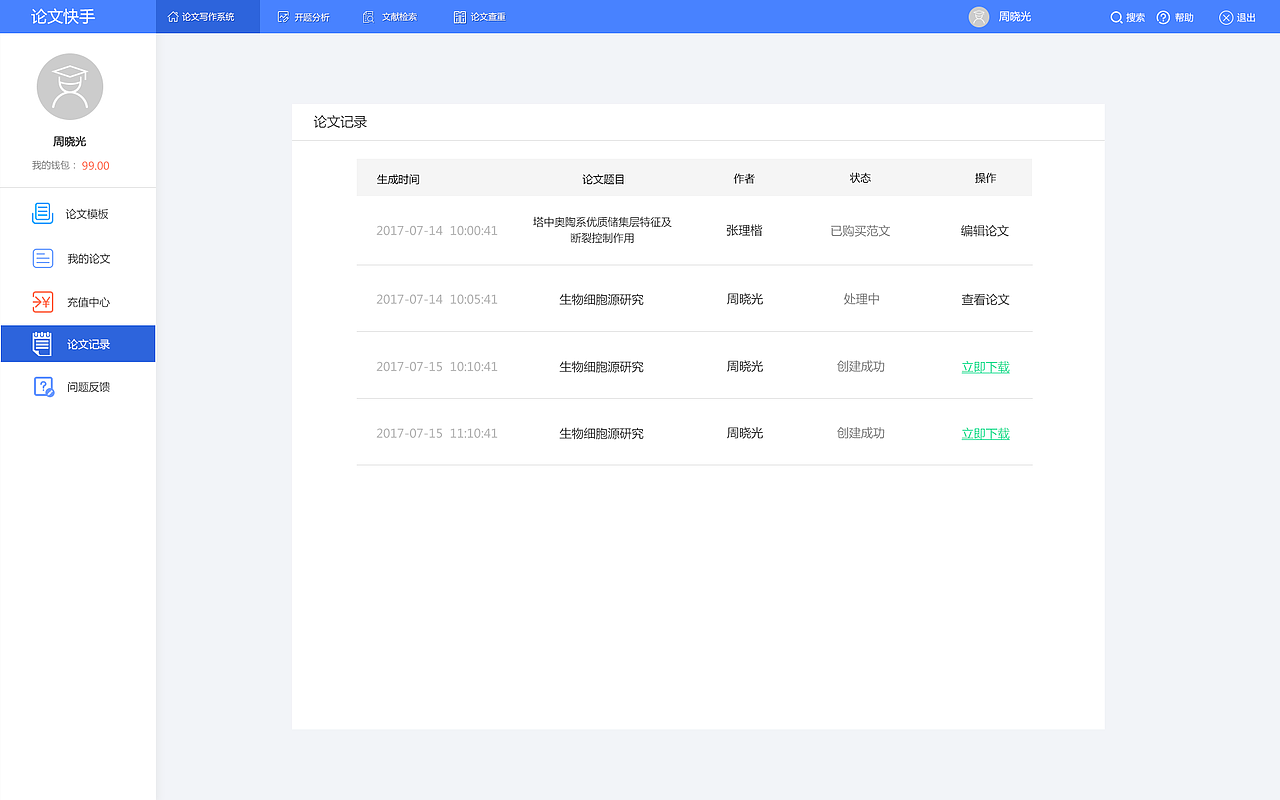Open 我的论文 via its sidebar icon

click(x=42, y=258)
